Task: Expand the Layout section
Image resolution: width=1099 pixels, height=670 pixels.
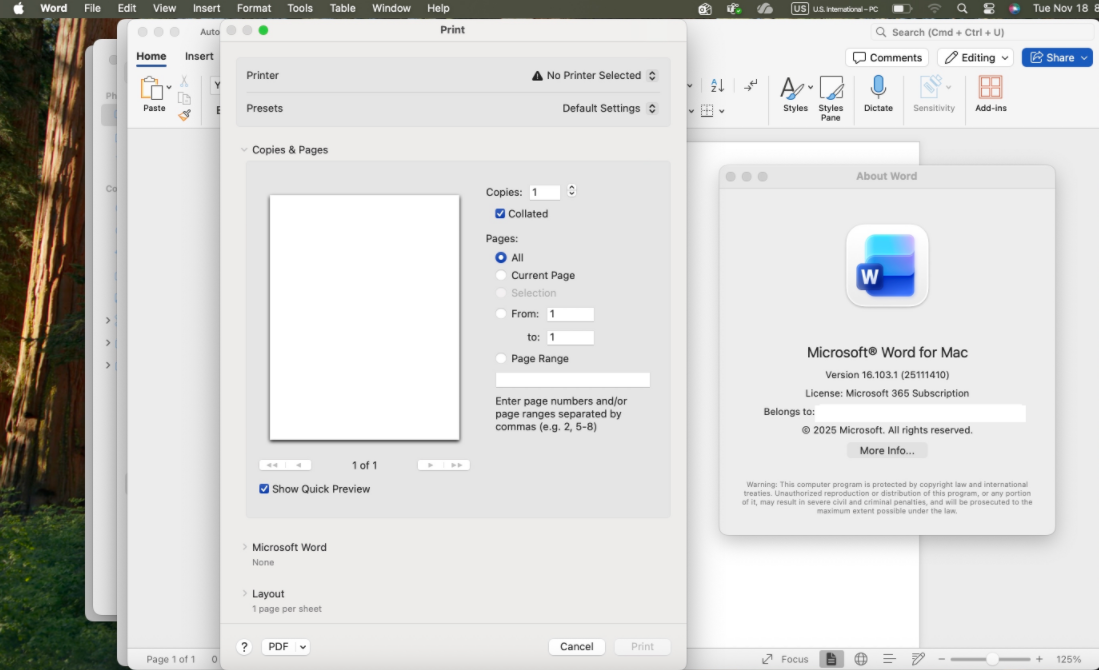Action: [x=244, y=594]
